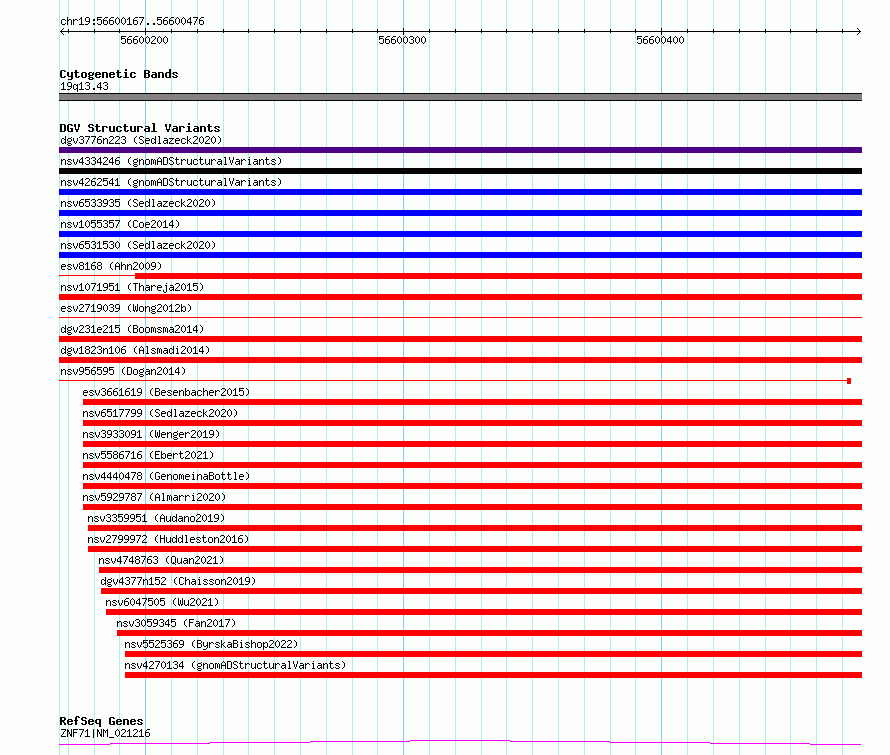Open nsv4334246 (gnomADStructuralVariants) label
890x755 pixels.
click(171, 161)
